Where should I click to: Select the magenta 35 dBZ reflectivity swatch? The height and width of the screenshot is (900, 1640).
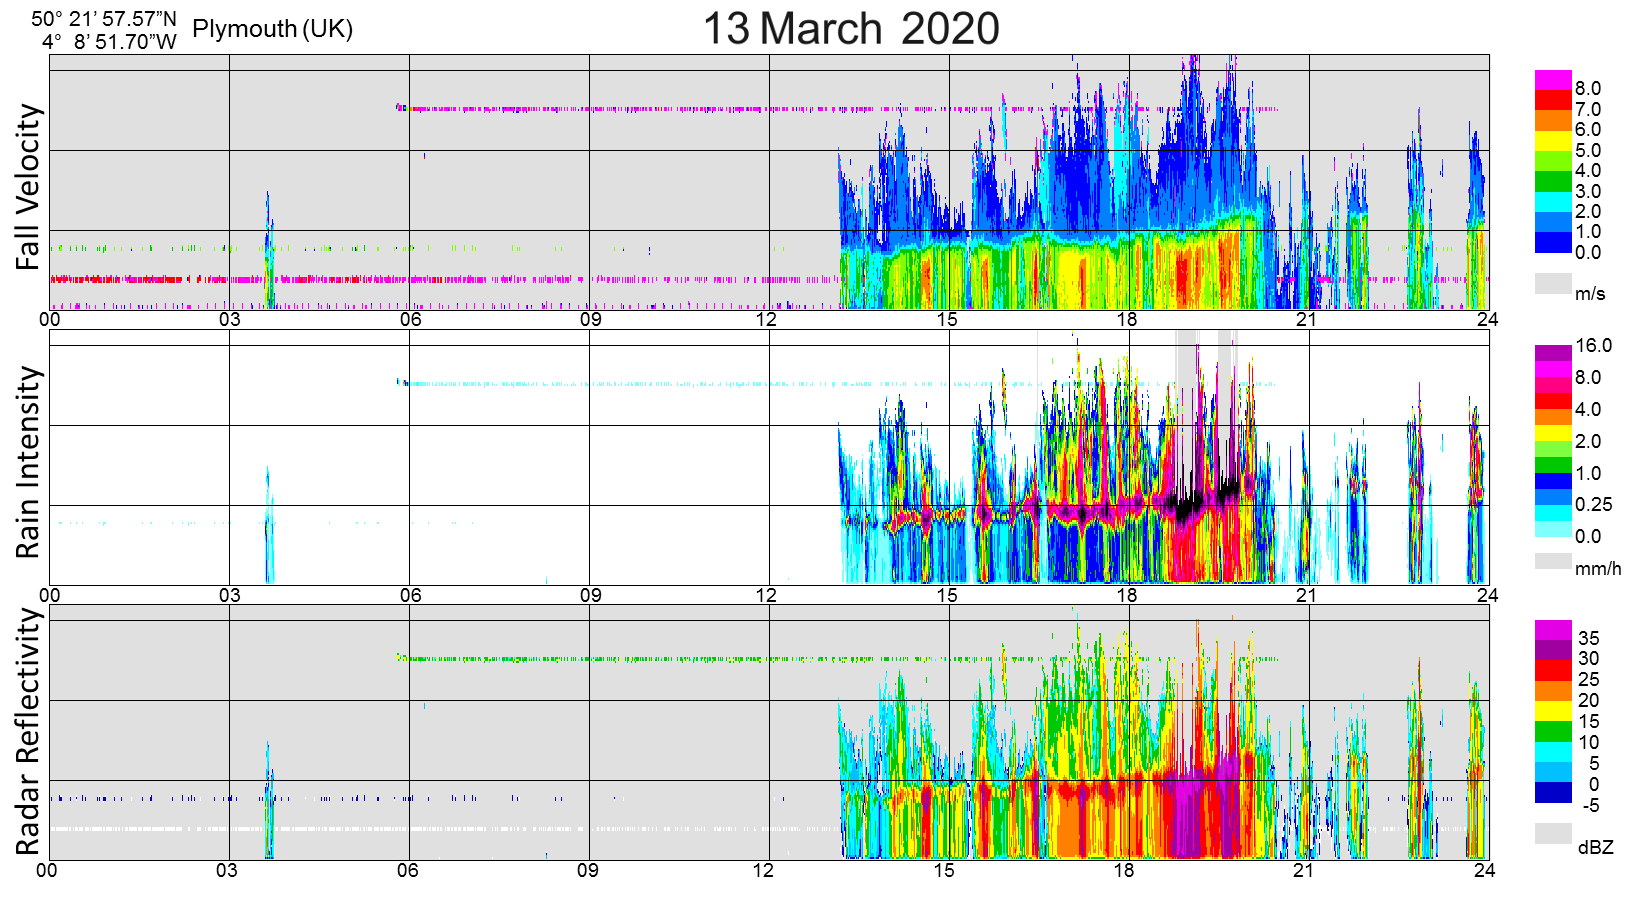[1553, 630]
